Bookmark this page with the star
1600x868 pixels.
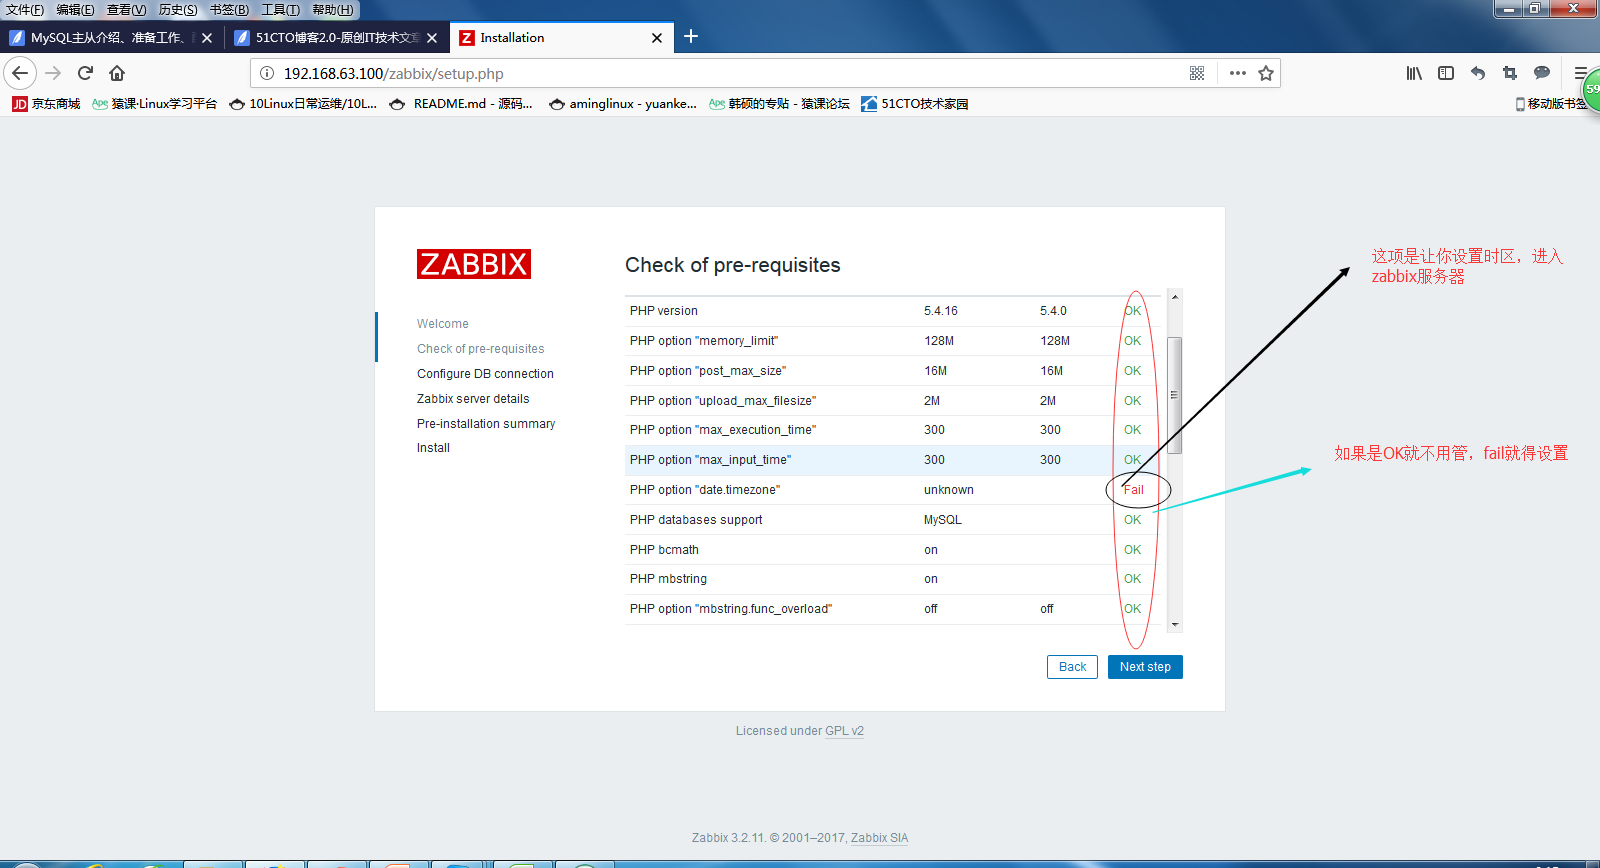pyautogui.click(x=1266, y=73)
